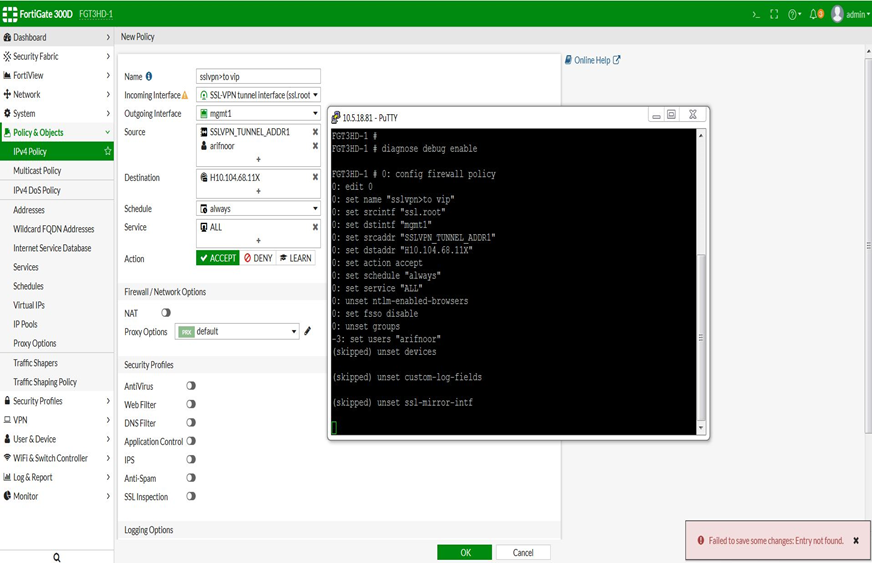Enable Application Control profile
This screenshot has height=563, width=872.
(x=191, y=441)
